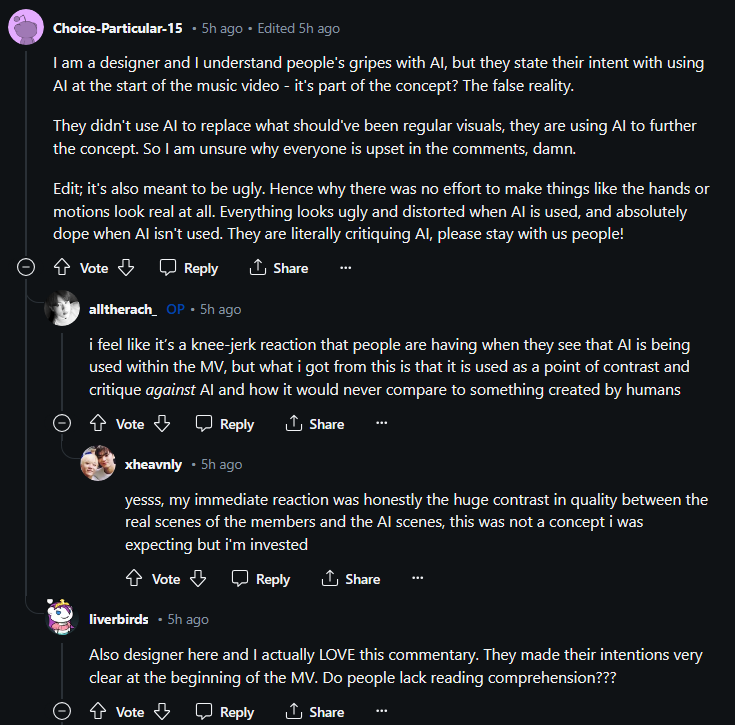
Task: Click alltherach_'s avatar thumbnail
Action: (x=62, y=309)
